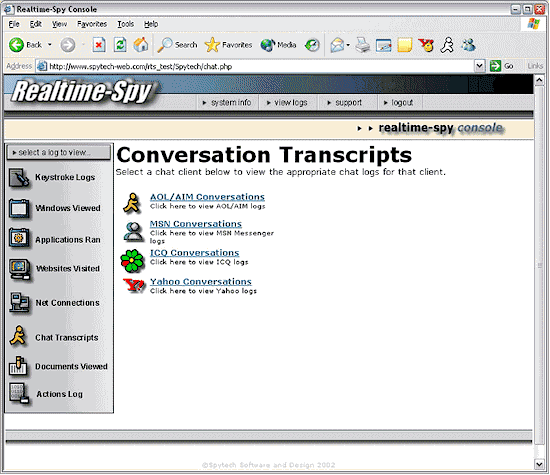550x475 pixels.
Task: Click the Forward arrow icon
Action: tap(67, 45)
